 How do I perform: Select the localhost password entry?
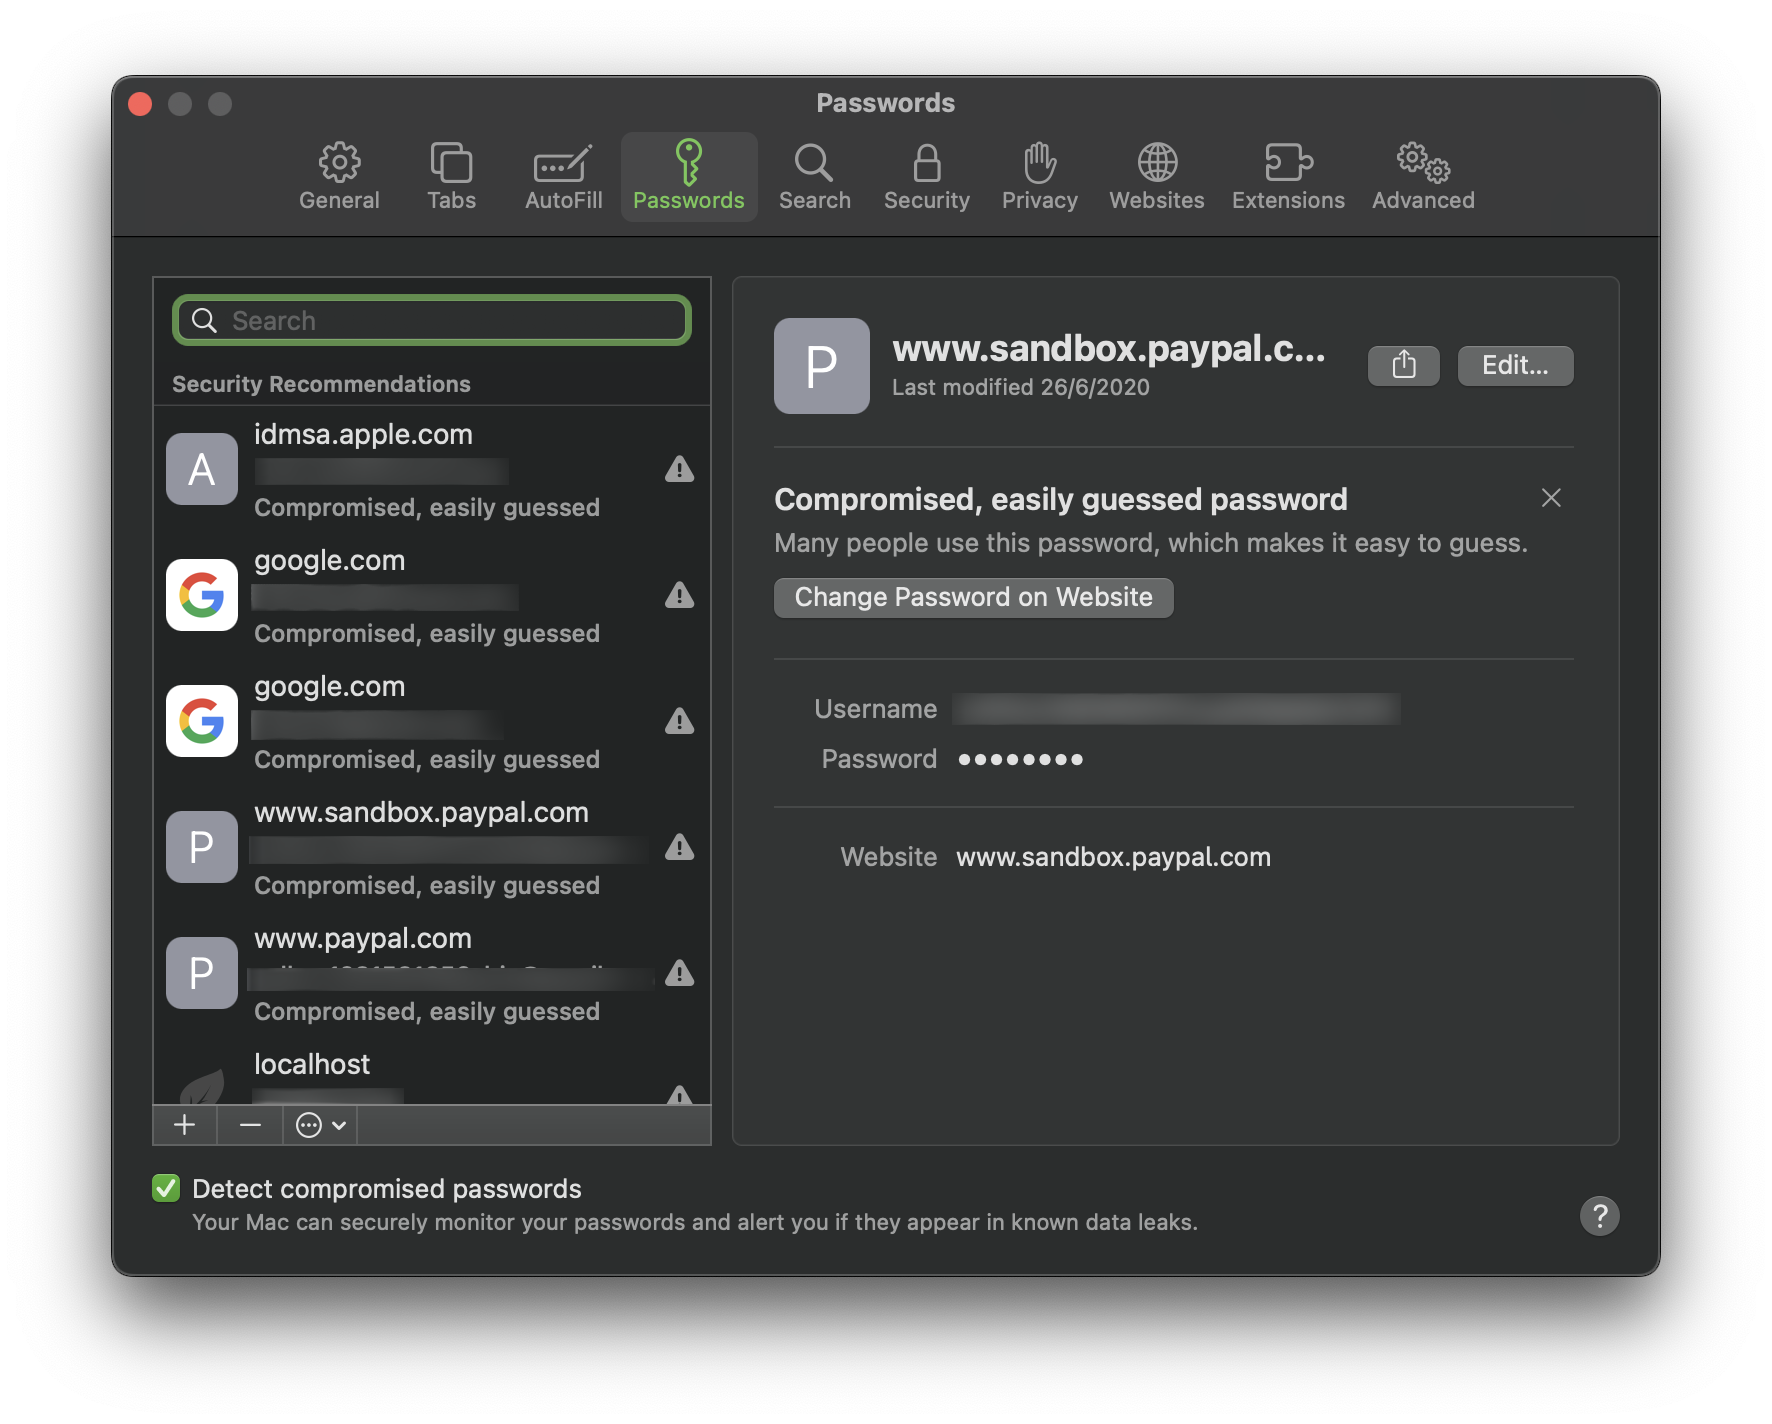click(432, 1072)
